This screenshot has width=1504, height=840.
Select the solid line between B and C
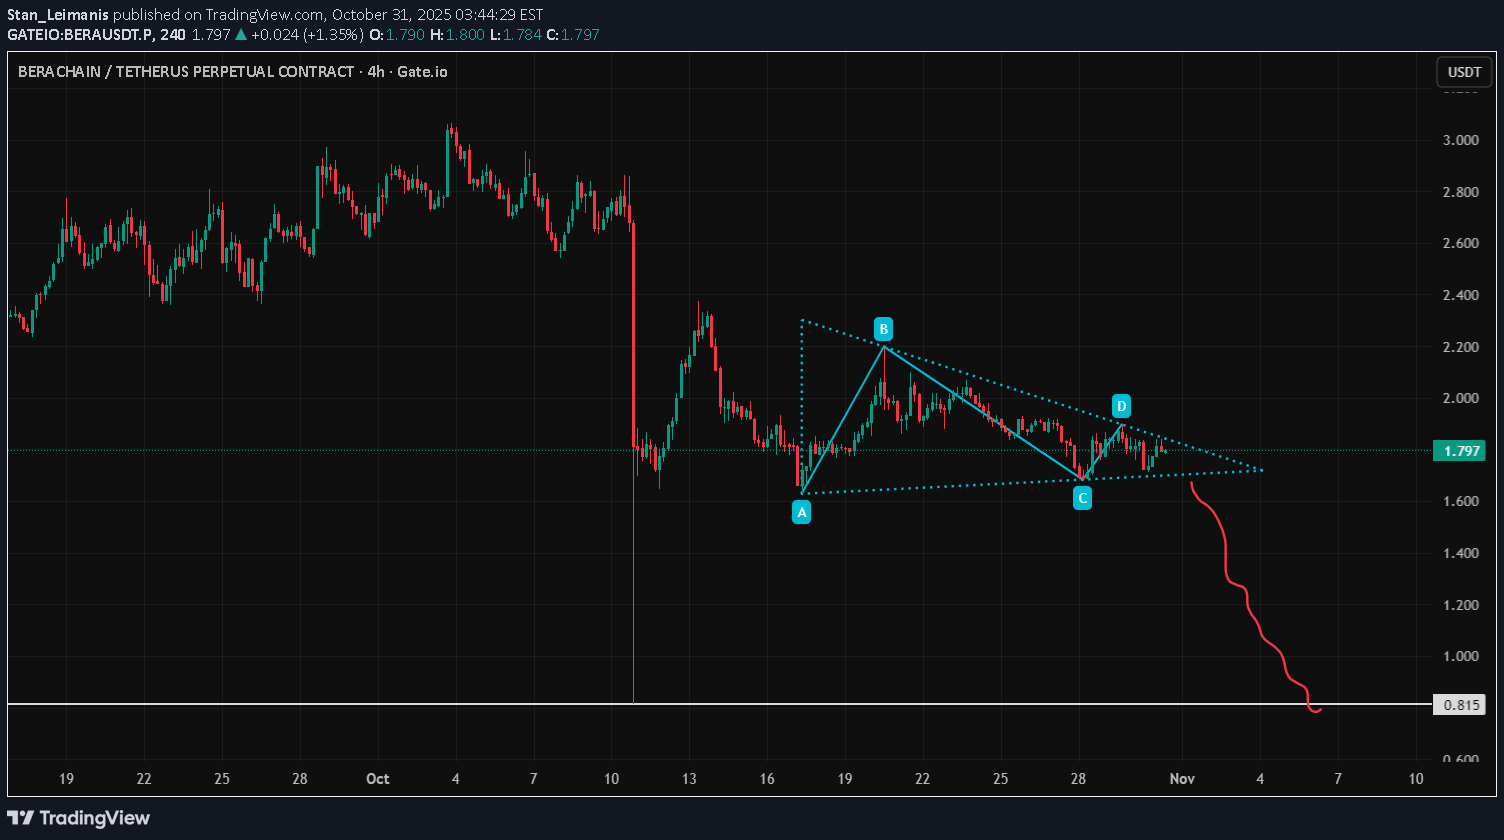[980, 411]
